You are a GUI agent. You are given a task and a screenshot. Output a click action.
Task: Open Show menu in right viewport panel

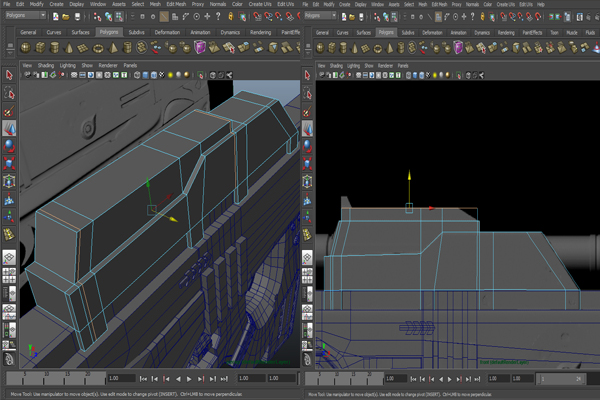[369, 66]
